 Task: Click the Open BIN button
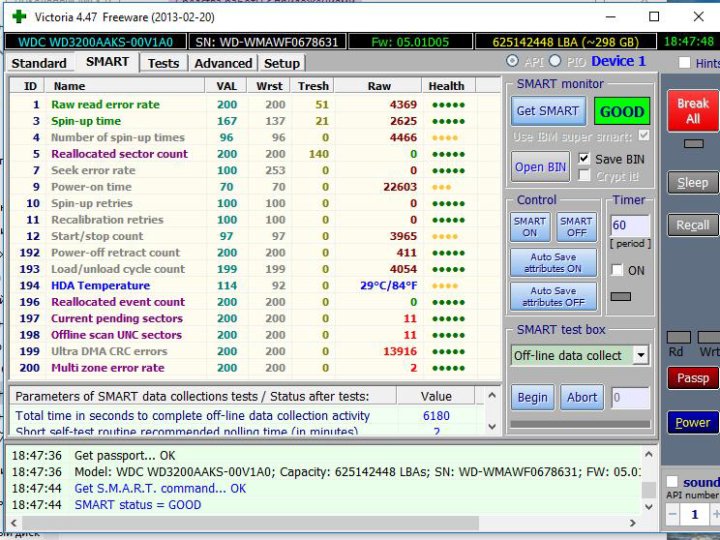540,167
